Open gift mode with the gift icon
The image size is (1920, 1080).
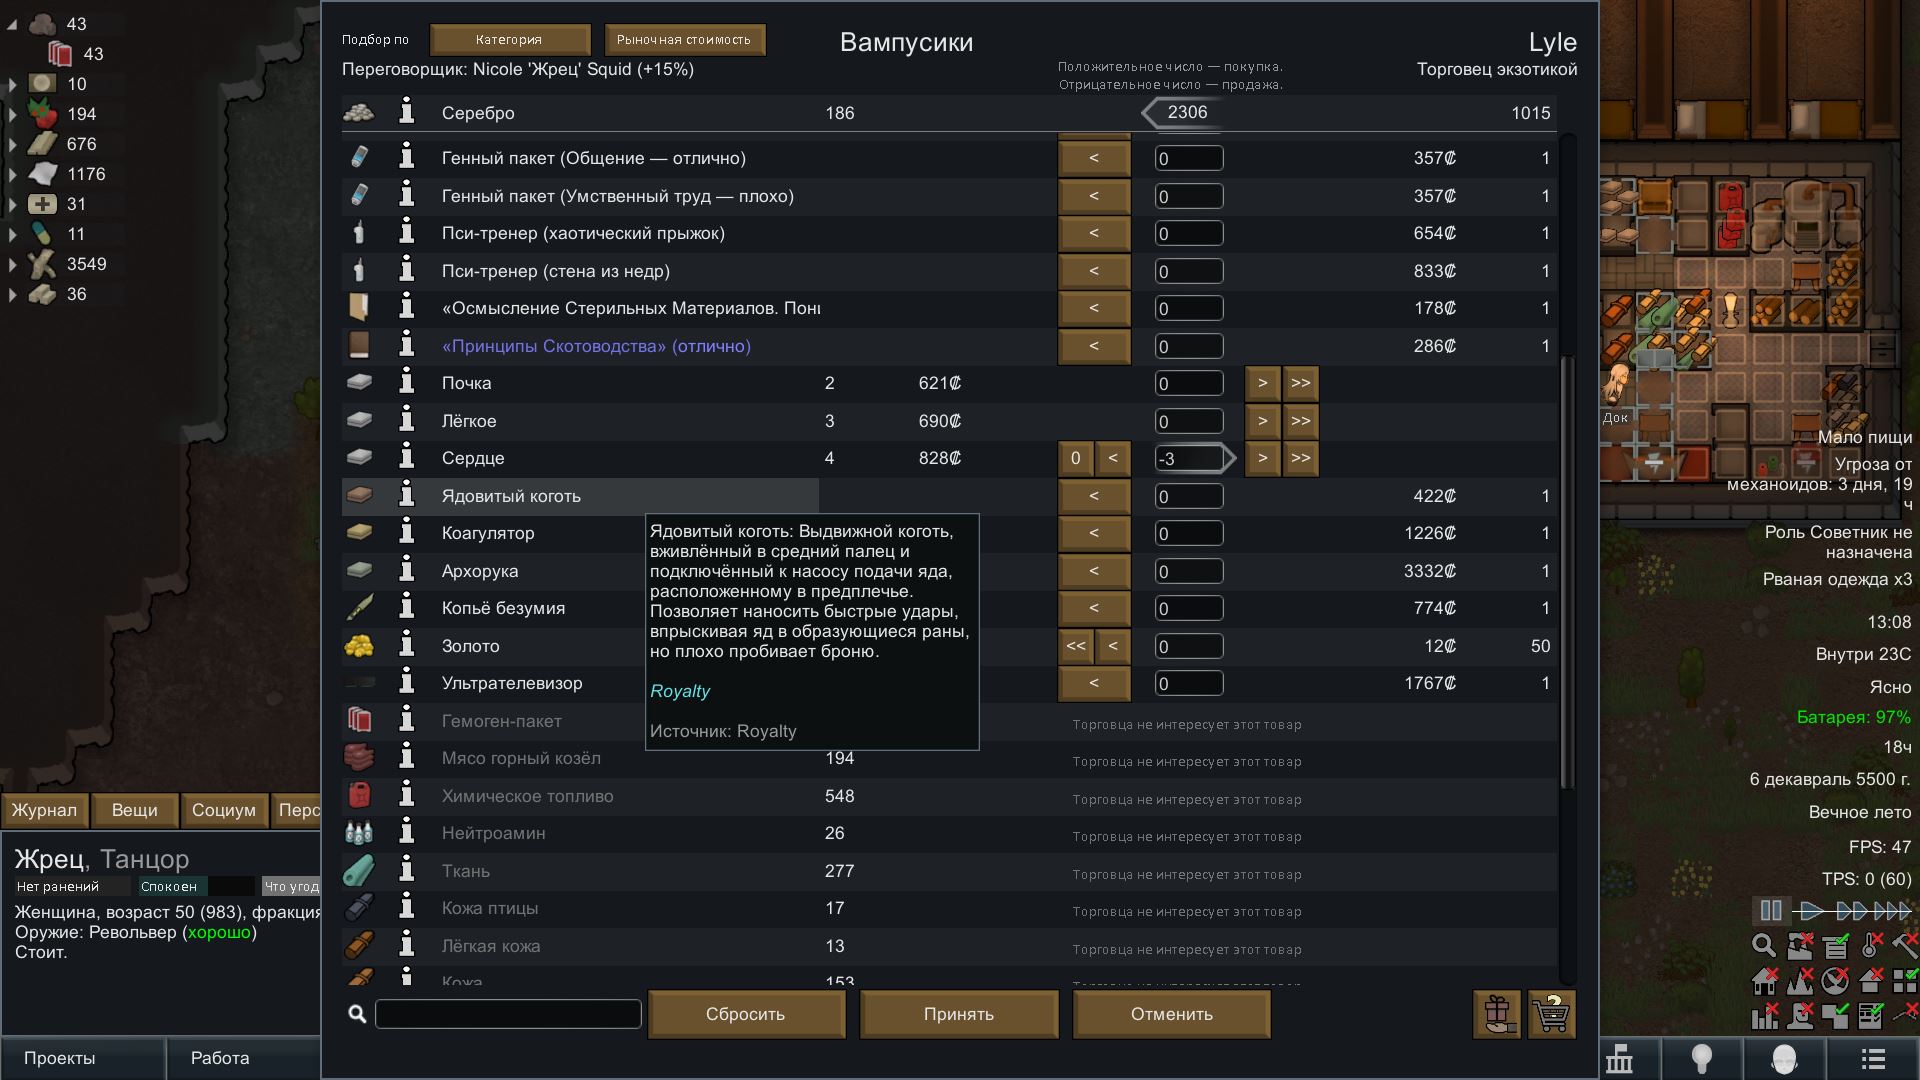1497,1014
